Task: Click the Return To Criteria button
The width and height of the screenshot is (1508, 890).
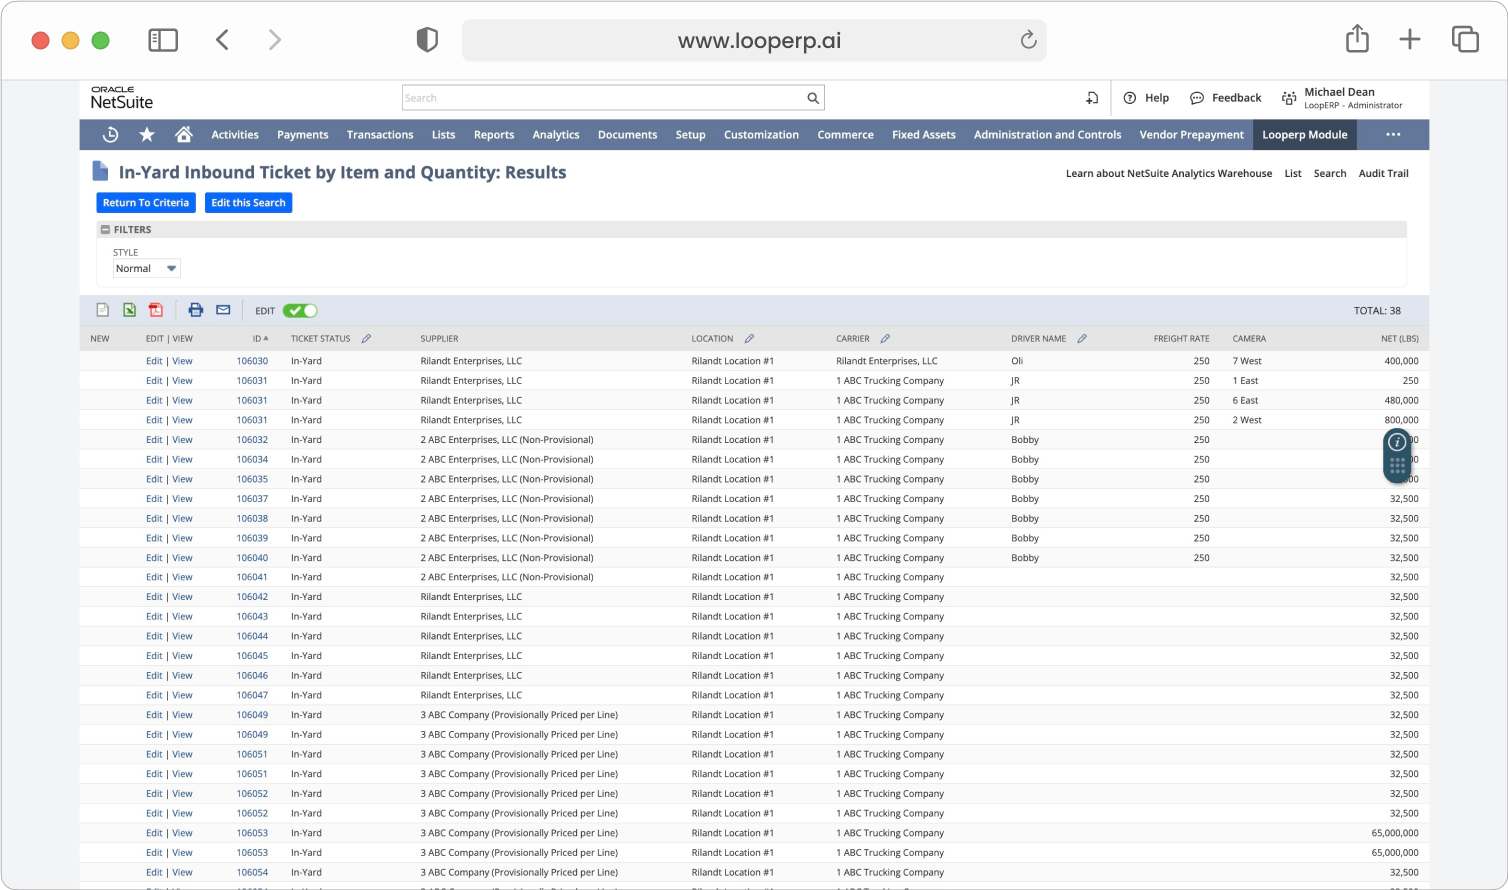Action: click(x=146, y=203)
